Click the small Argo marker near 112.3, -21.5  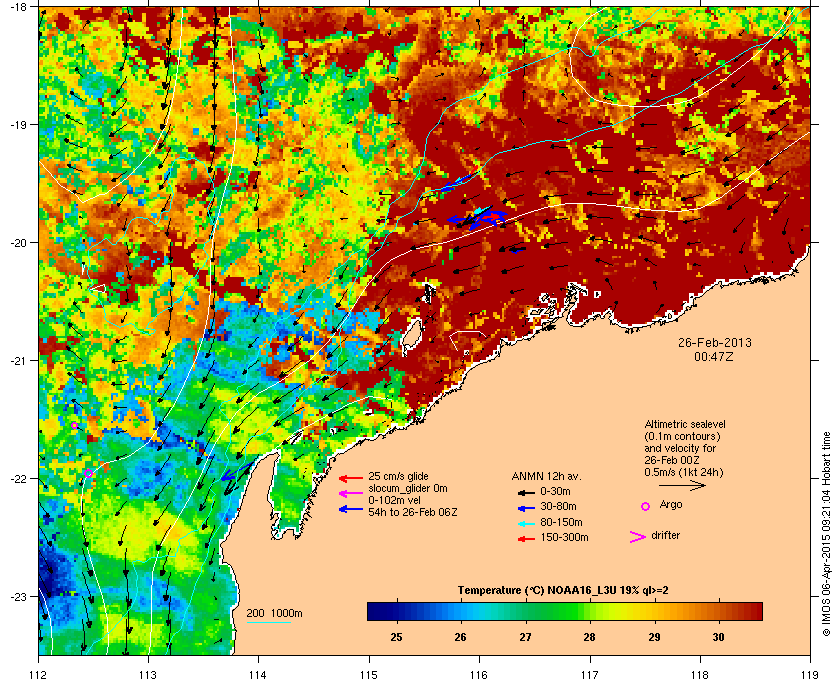(74, 425)
